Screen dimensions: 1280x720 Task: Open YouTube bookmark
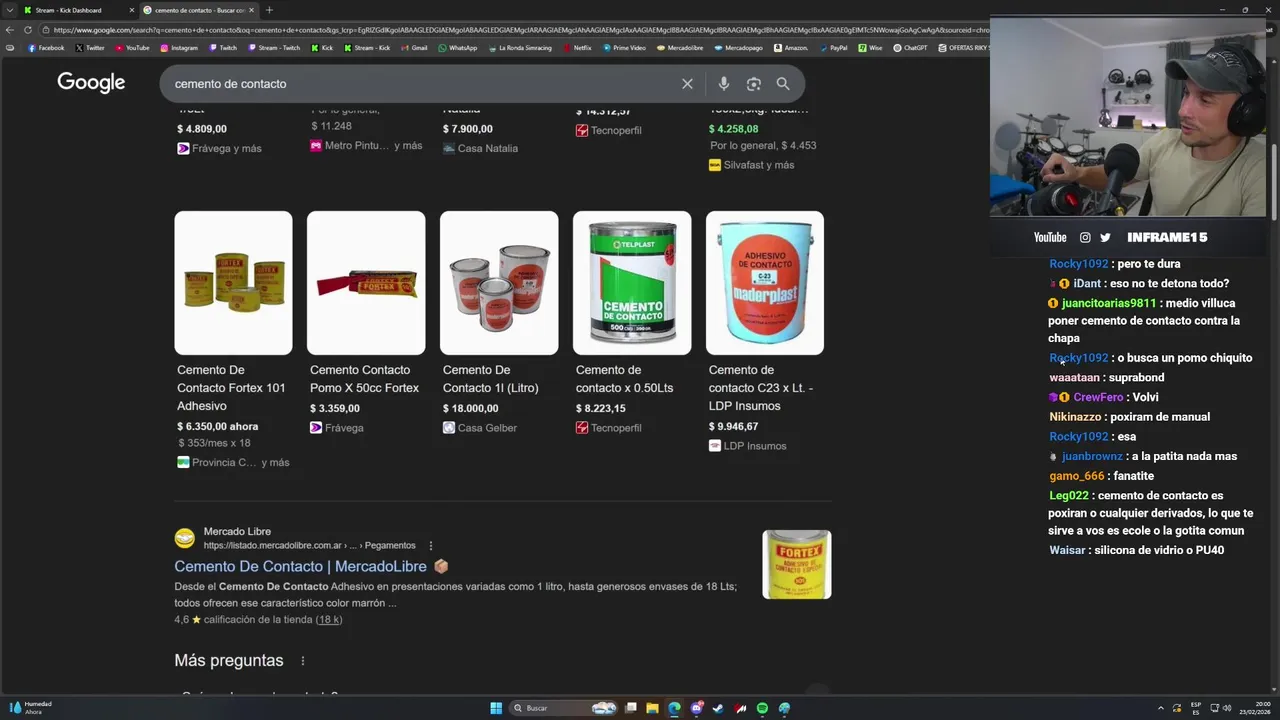(132, 48)
